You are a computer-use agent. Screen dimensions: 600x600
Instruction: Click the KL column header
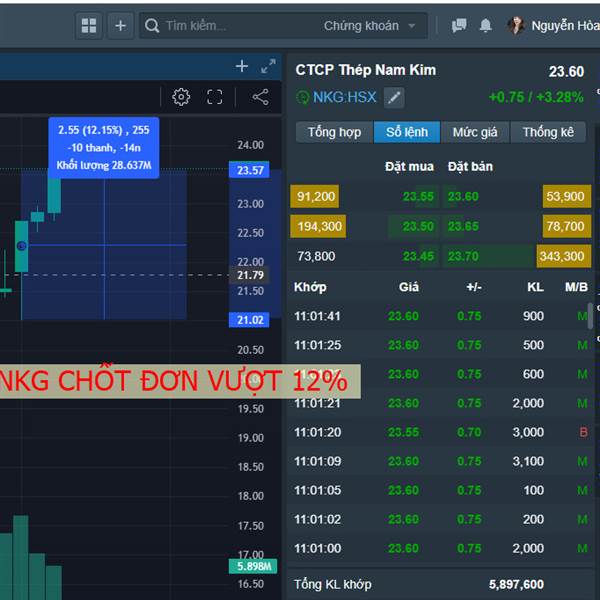click(x=535, y=287)
